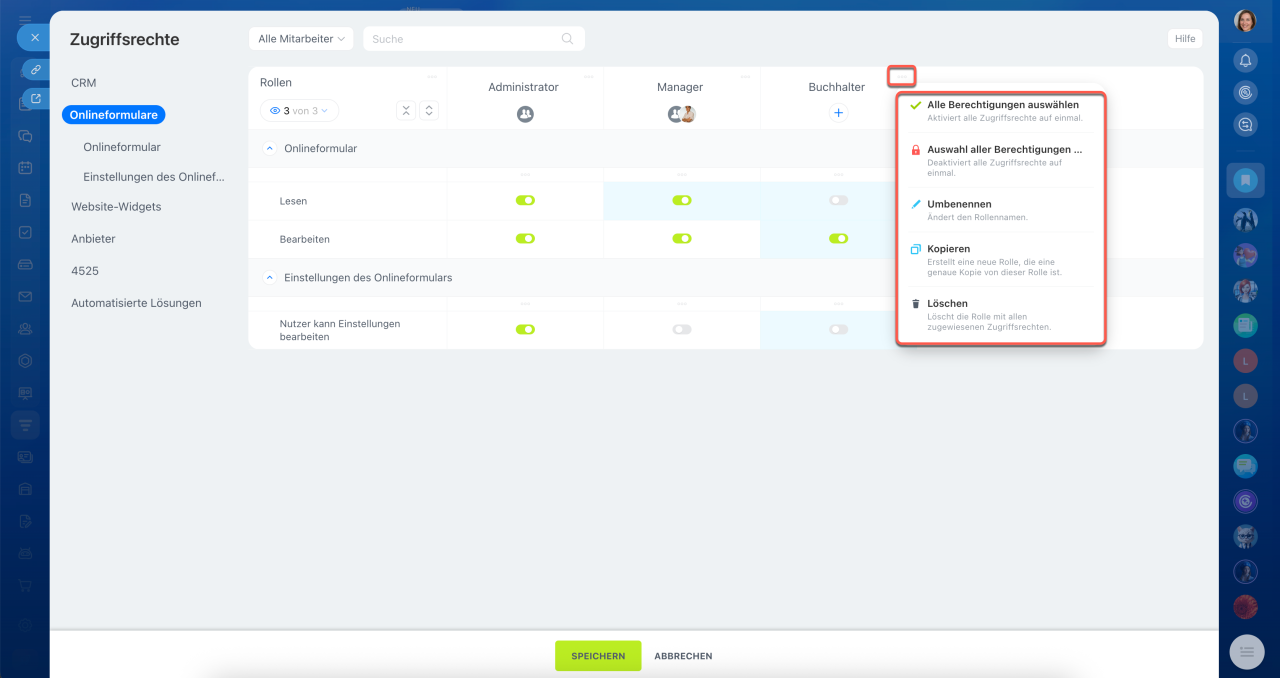Enable Buchhalter's Einstellungen bearbeiten switch
The image size is (1280, 678).
(838, 329)
